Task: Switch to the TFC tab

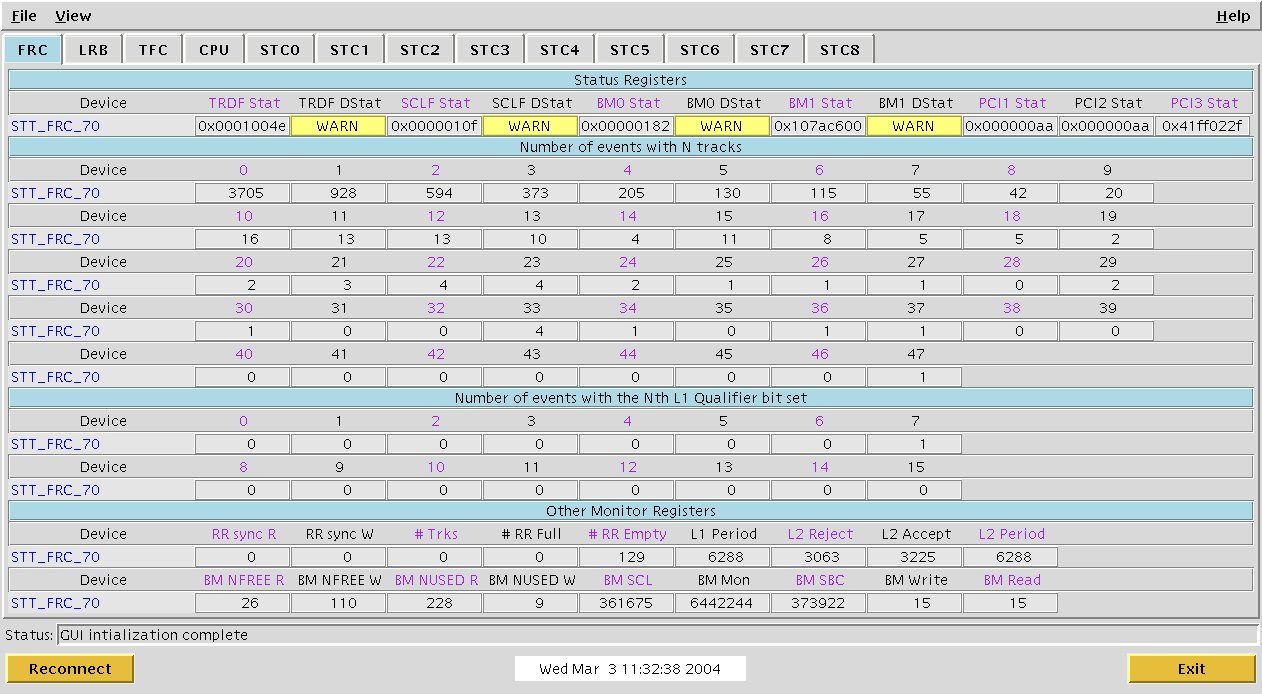Action: coord(153,50)
